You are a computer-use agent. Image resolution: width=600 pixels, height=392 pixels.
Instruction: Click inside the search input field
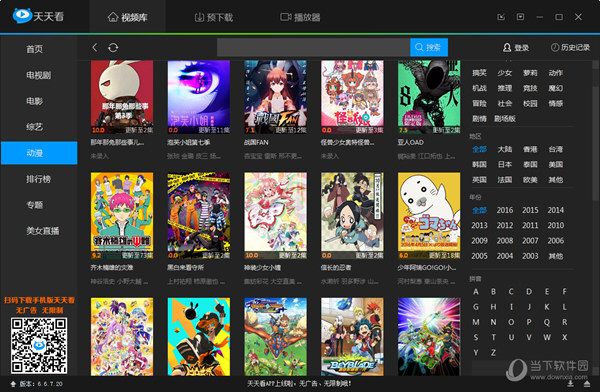313,47
